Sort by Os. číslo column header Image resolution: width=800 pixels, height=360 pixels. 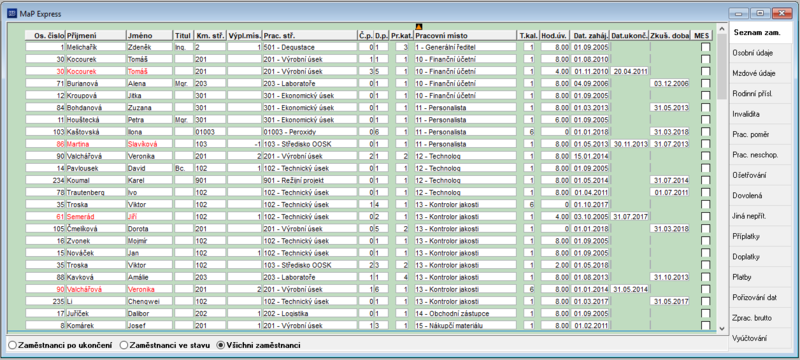pos(45,36)
